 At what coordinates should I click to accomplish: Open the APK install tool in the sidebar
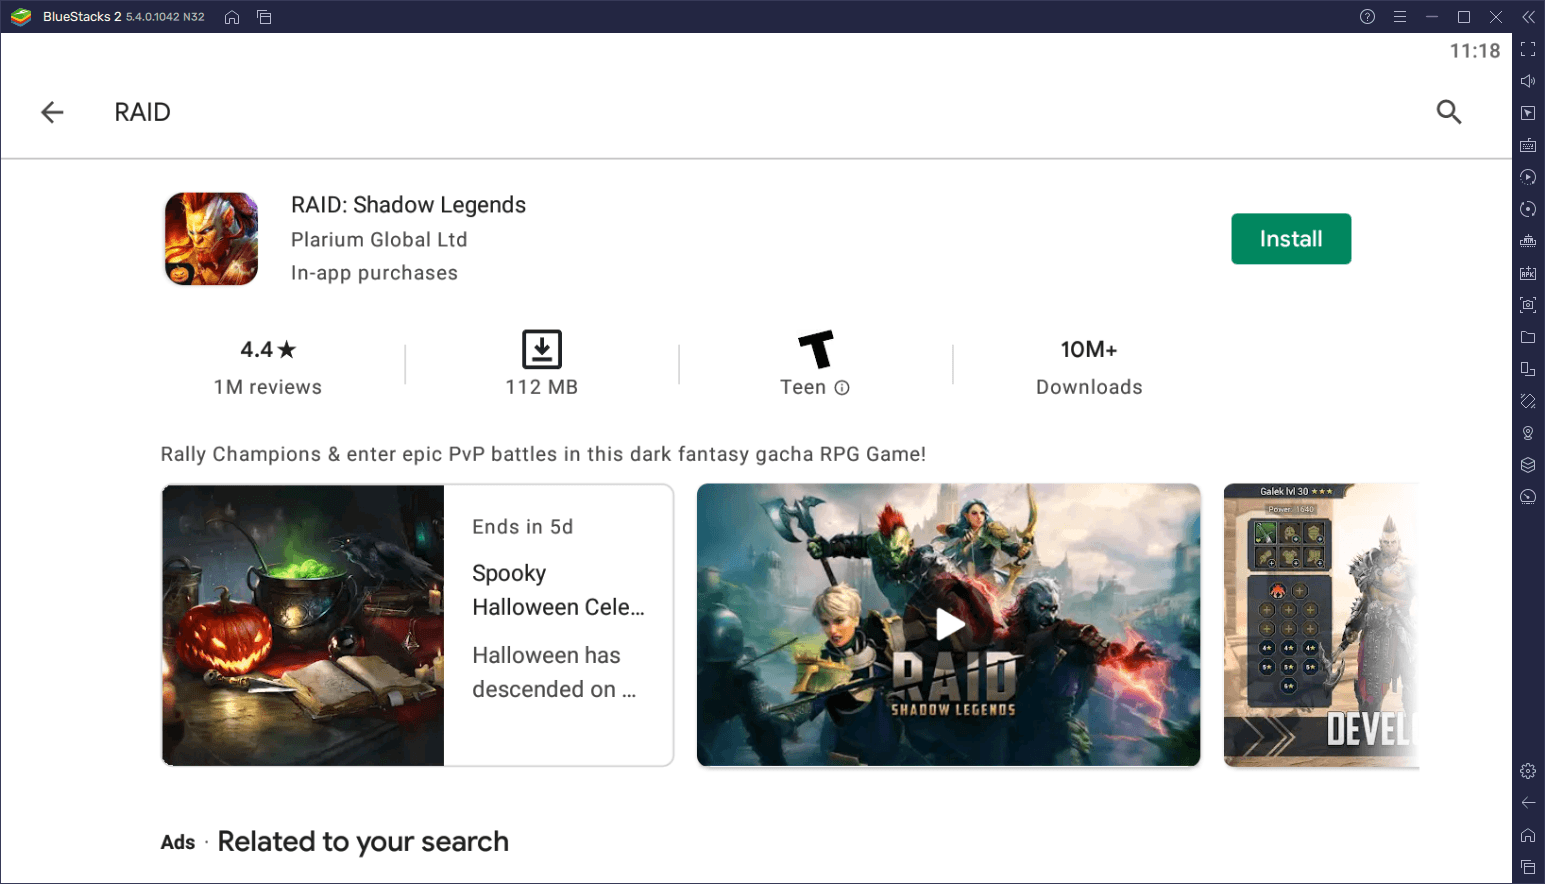coord(1528,273)
